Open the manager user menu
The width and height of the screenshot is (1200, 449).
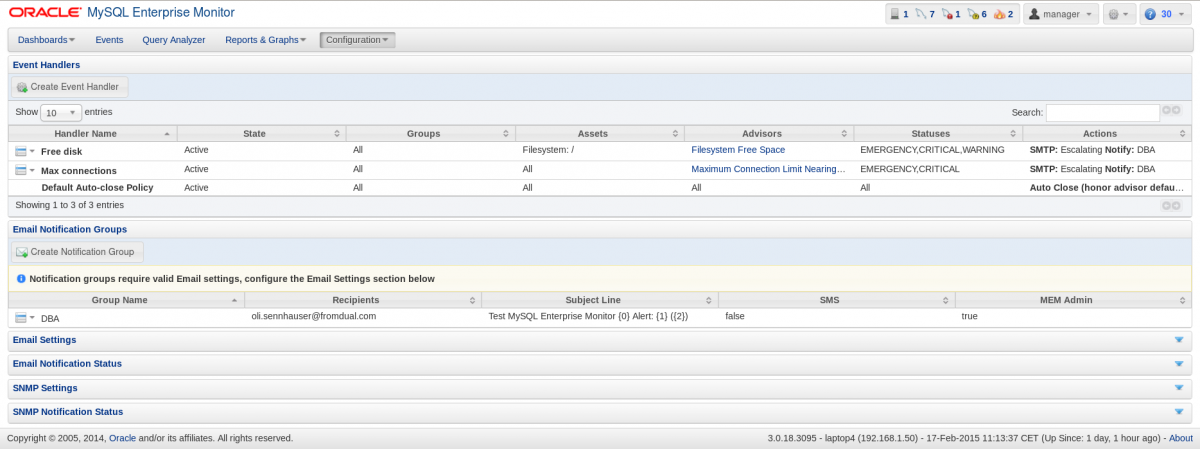1060,14
